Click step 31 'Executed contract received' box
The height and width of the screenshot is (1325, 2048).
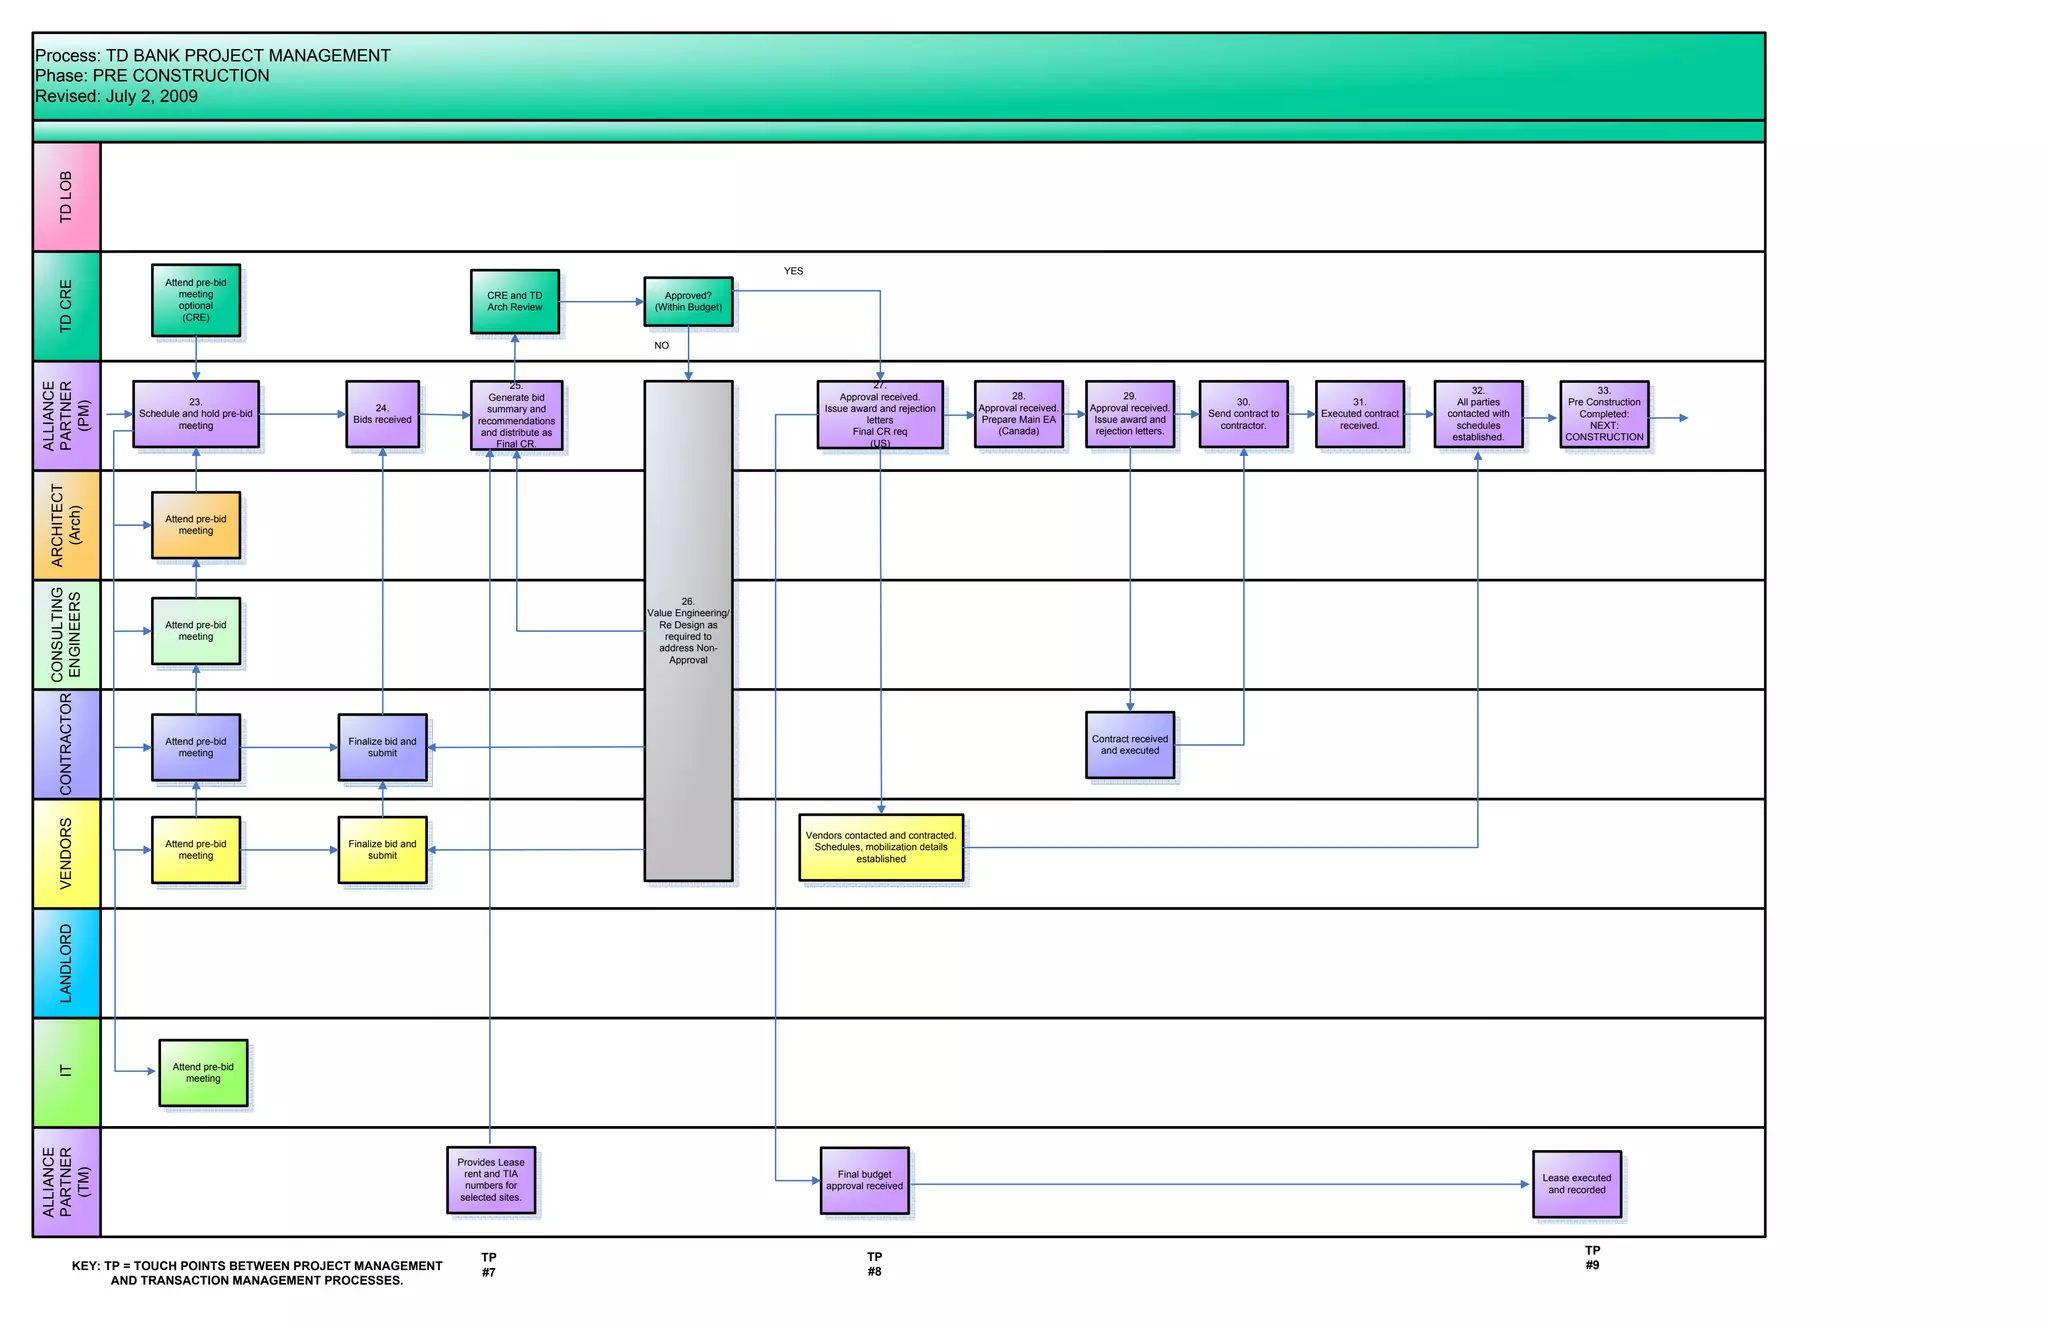coord(1360,414)
